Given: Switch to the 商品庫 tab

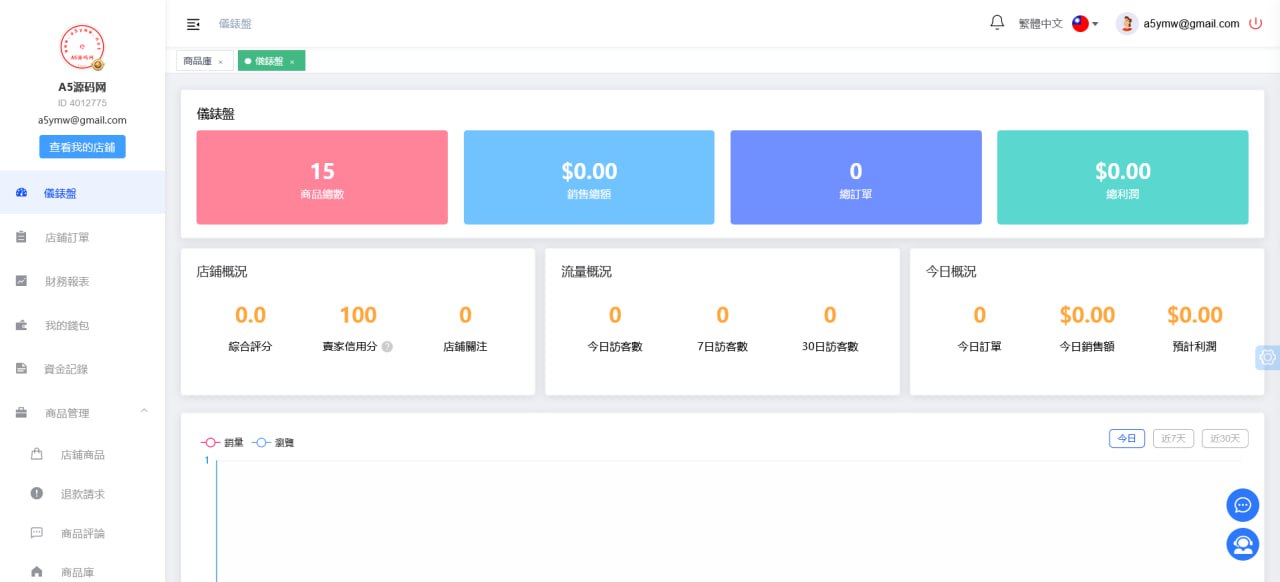Looking at the screenshot, I should click(198, 60).
